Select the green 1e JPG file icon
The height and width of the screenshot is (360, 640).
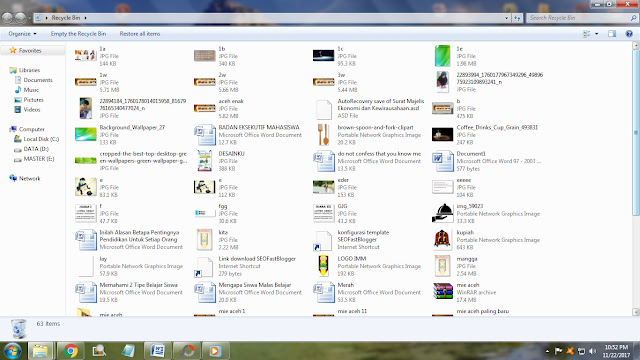click(442, 56)
